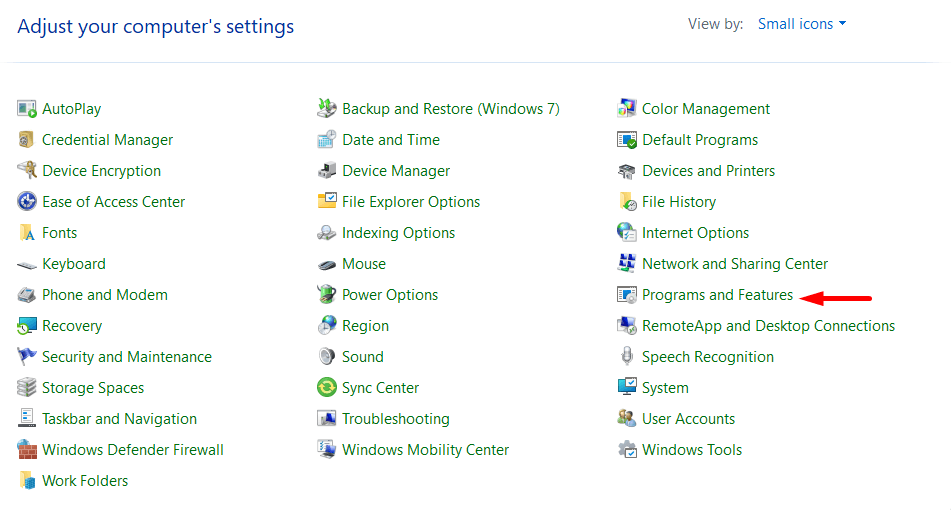Click the Backup and Restore icon
This screenshot has height=510, width=951.
[327, 109]
